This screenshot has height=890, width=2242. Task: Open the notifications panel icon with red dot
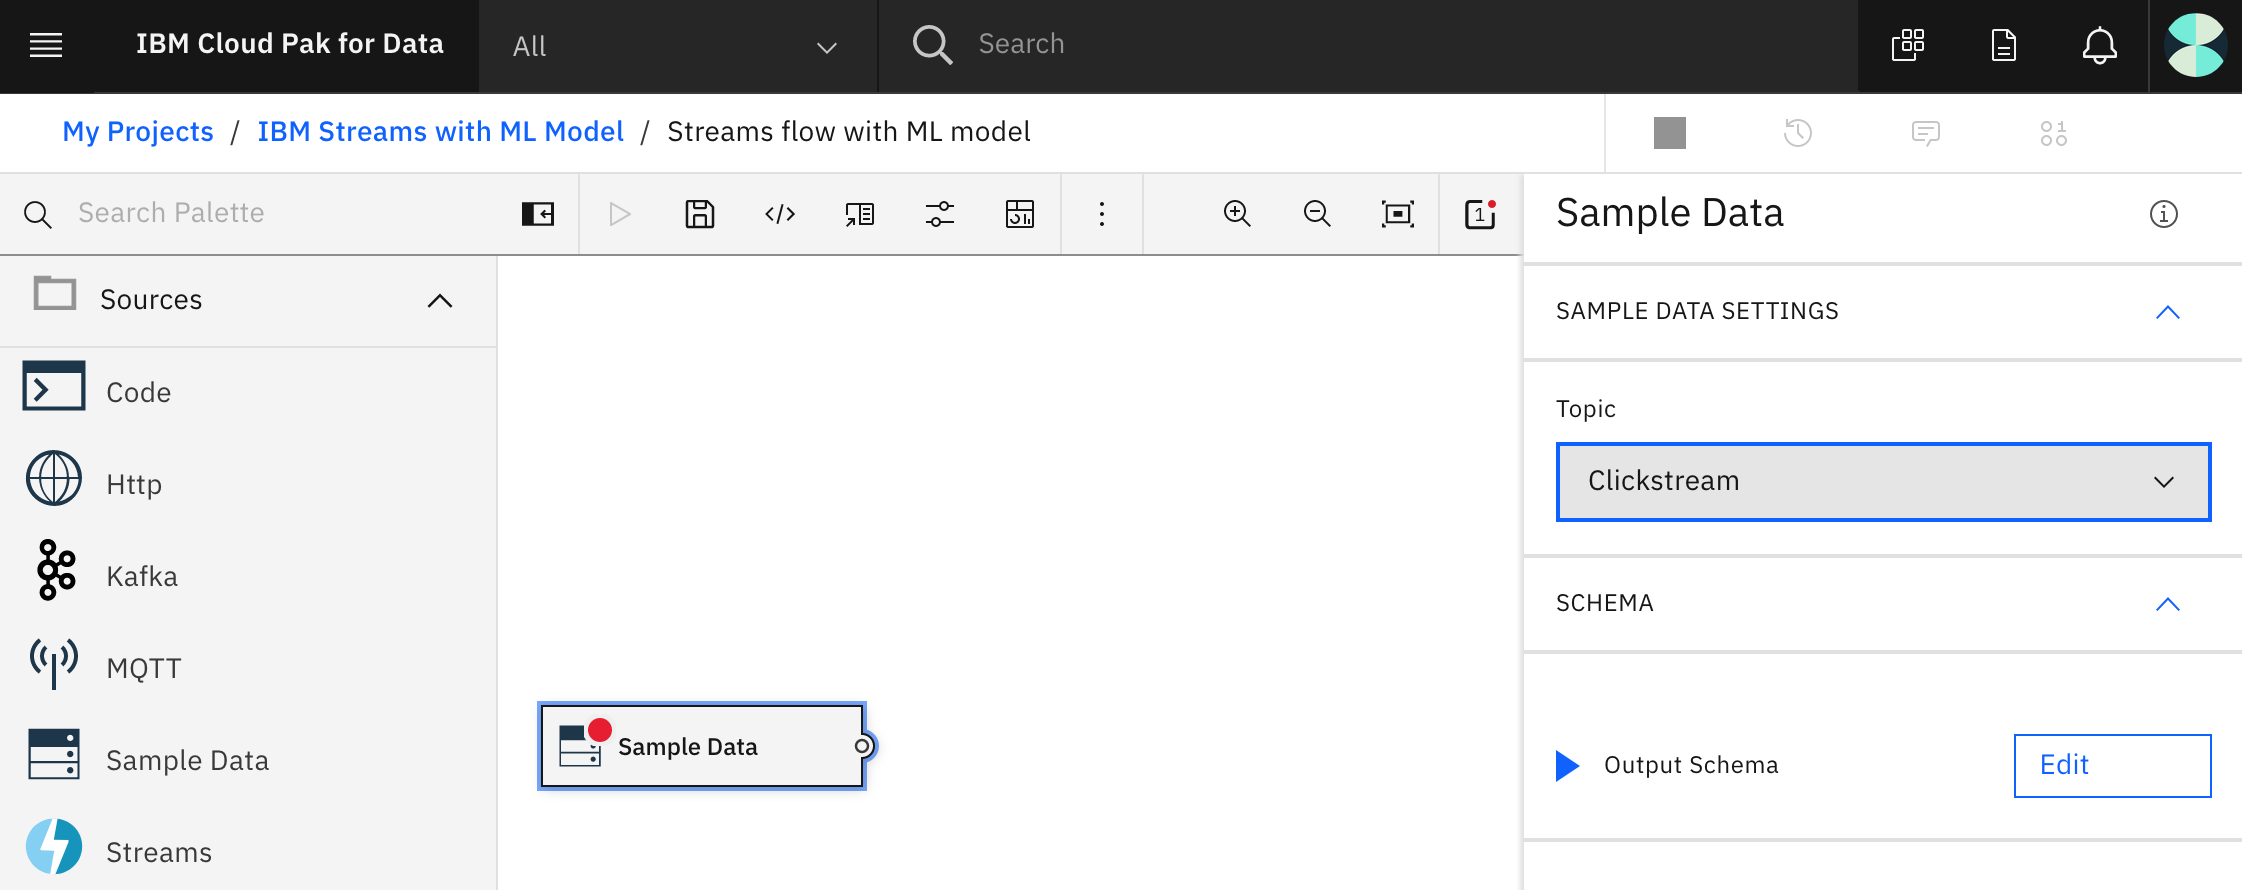[x=1481, y=214]
